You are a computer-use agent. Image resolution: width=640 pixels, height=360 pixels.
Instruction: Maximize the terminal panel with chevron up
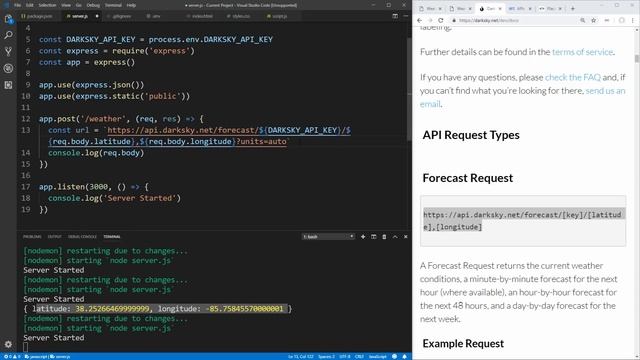coord(395,237)
